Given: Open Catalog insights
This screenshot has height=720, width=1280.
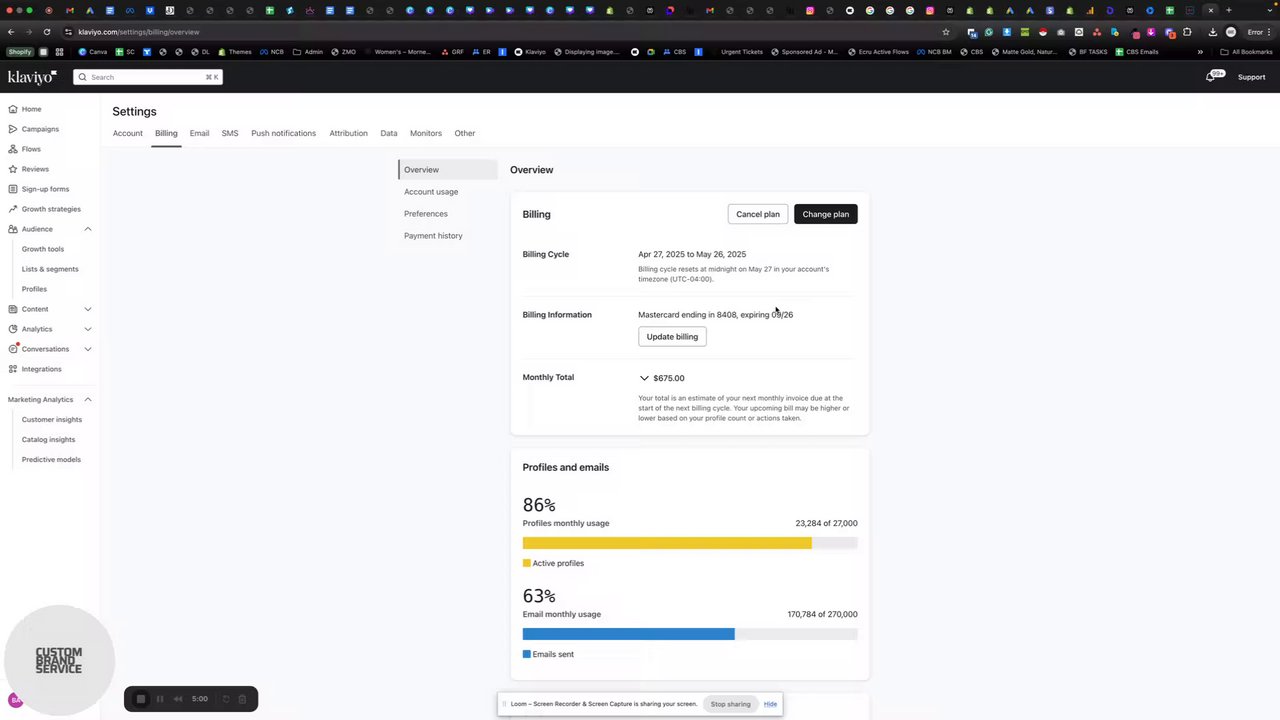Looking at the screenshot, I should click(x=48, y=439).
